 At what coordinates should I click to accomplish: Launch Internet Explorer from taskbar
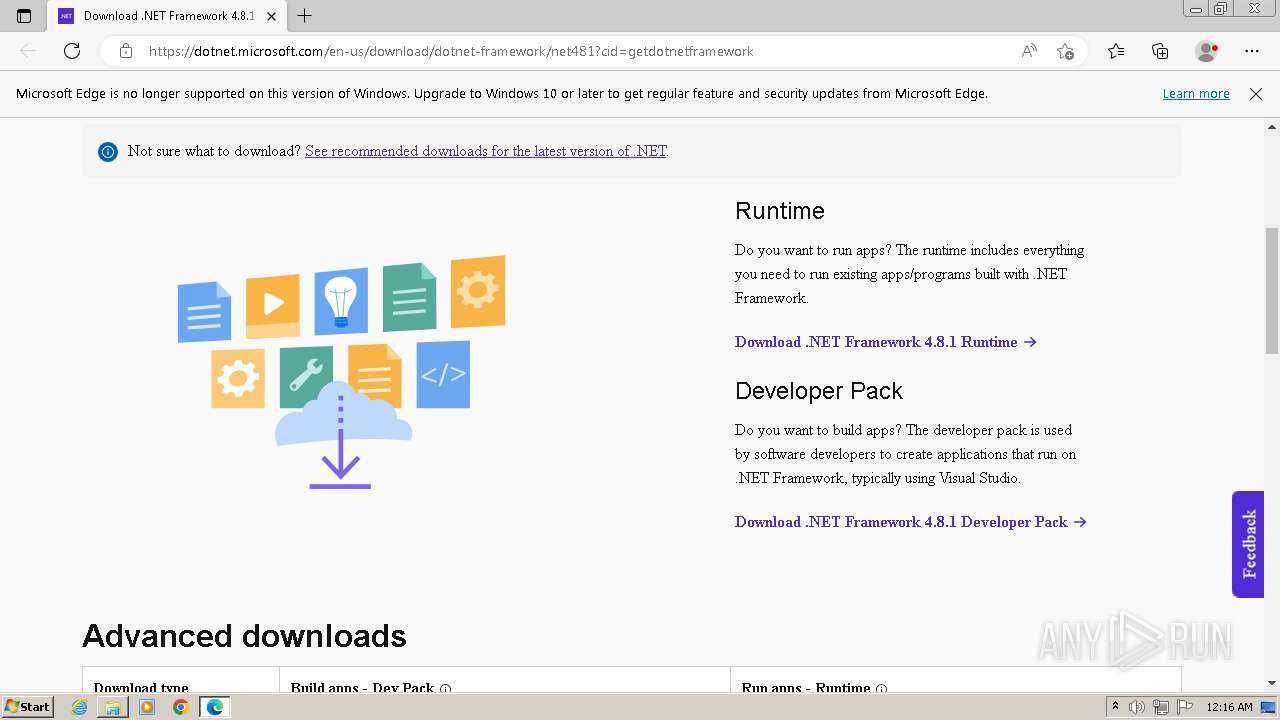pyautogui.click(x=80, y=707)
